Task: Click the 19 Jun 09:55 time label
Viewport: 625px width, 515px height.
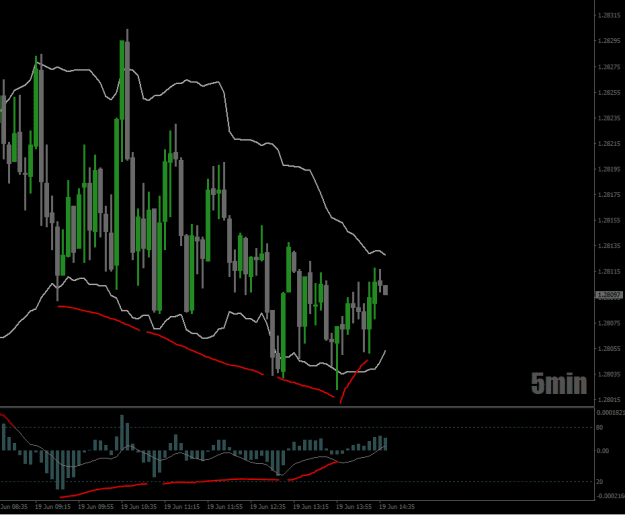Action: [96, 507]
